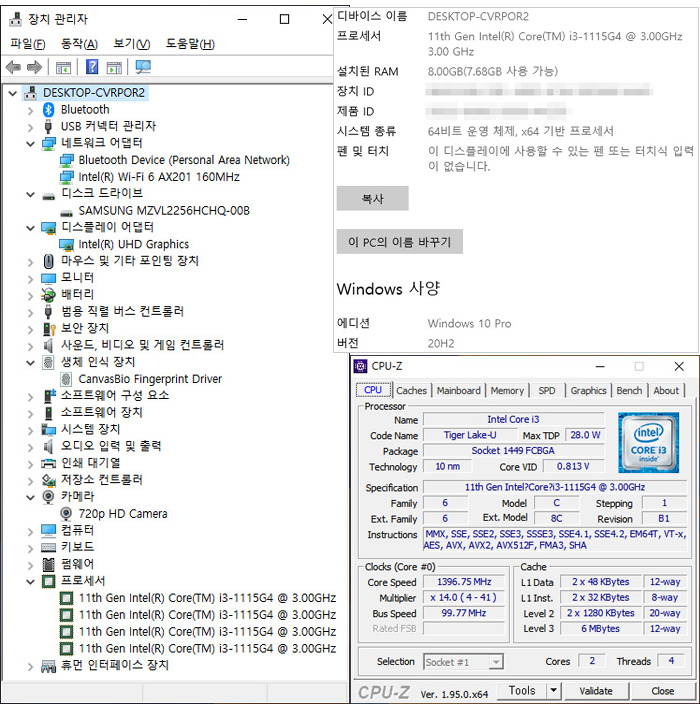
Task: Expand the Bluetooth category
Action: click(30, 110)
